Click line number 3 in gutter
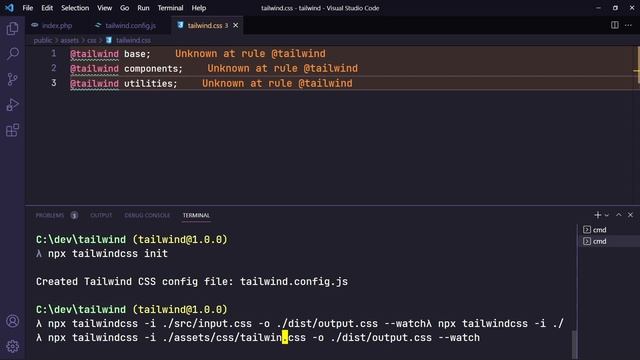640x360 pixels. (53, 83)
